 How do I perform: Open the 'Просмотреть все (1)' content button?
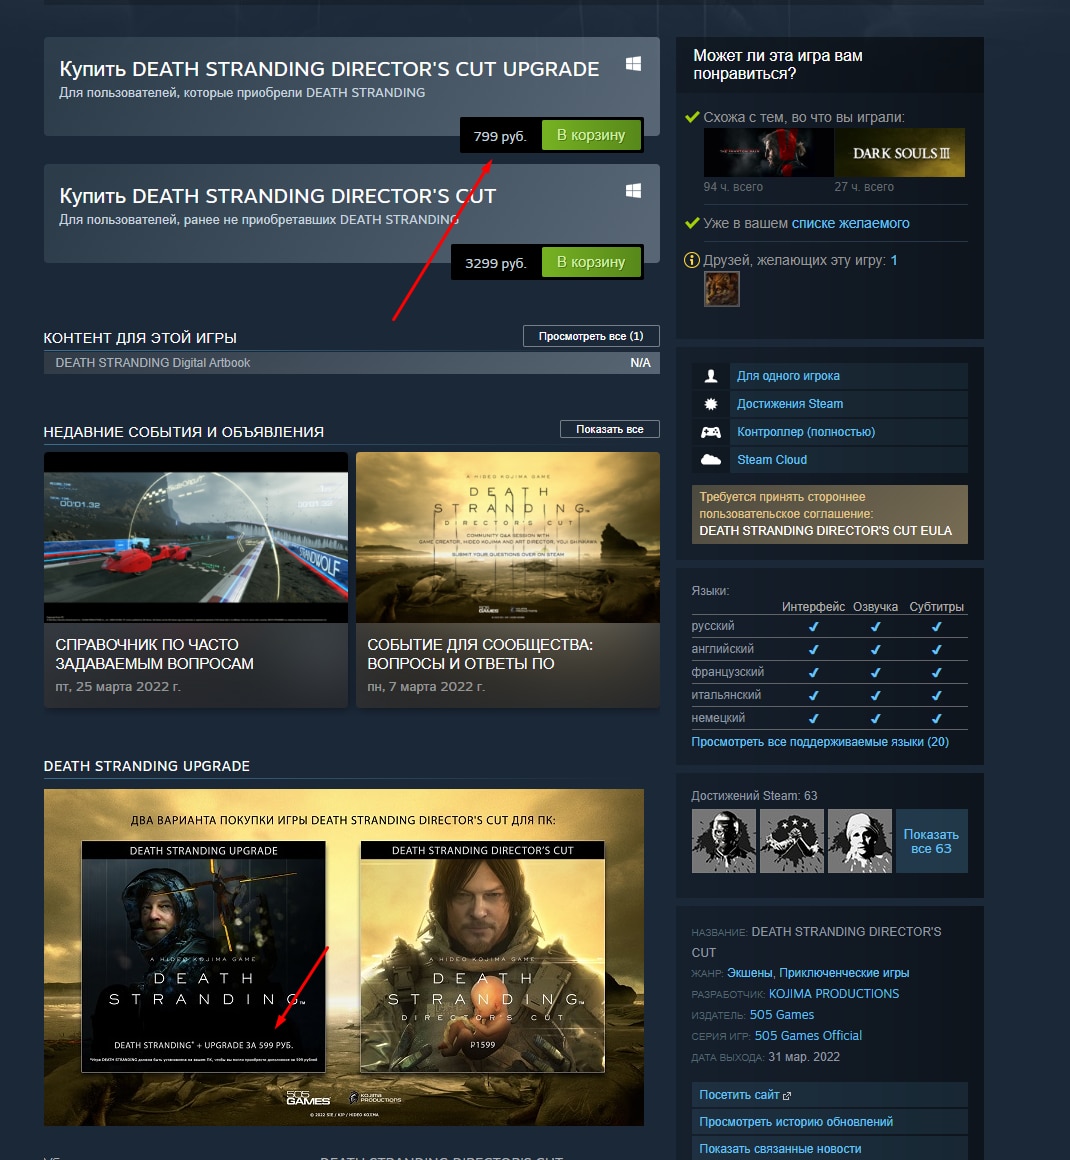point(590,336)
